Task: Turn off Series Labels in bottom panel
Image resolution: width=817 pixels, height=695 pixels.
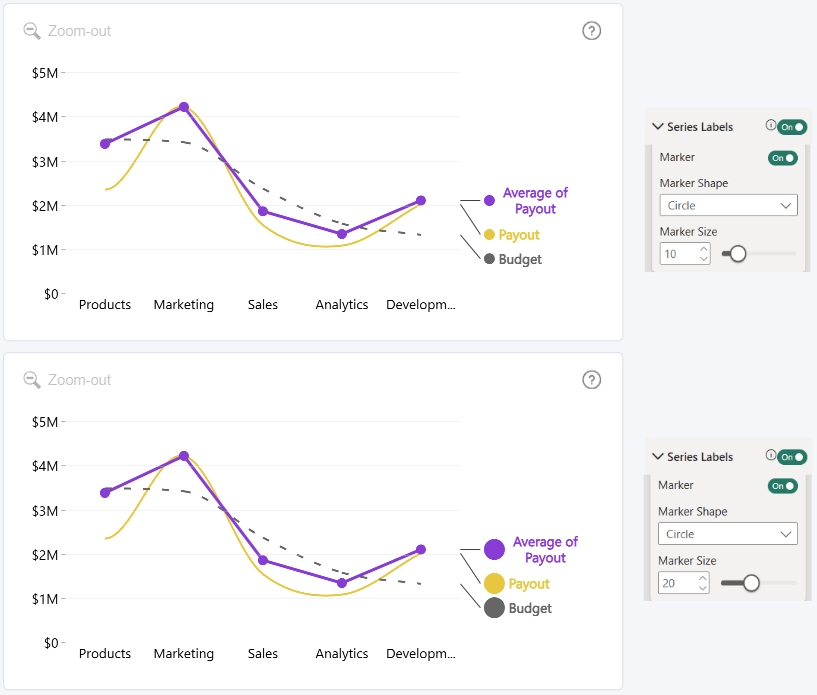Action: click(x=792, y=457)
